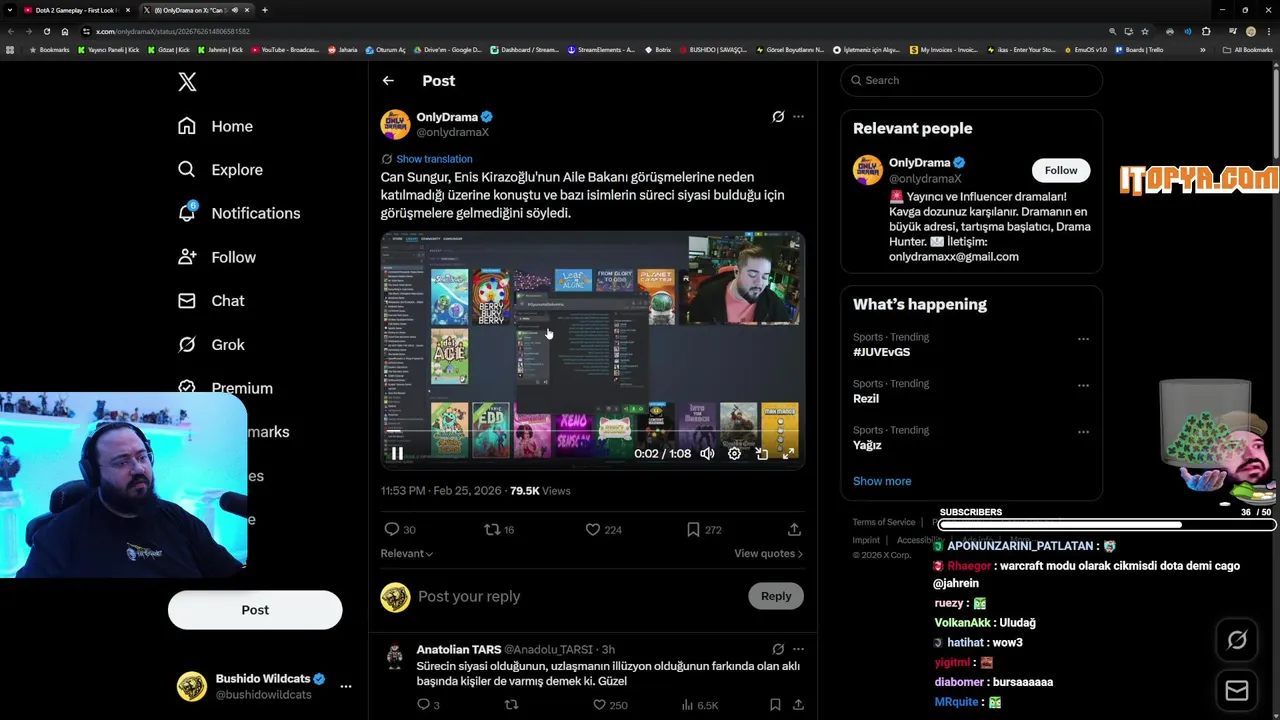
Task: Open StreamElements bookmark
Action: (600, 50)
